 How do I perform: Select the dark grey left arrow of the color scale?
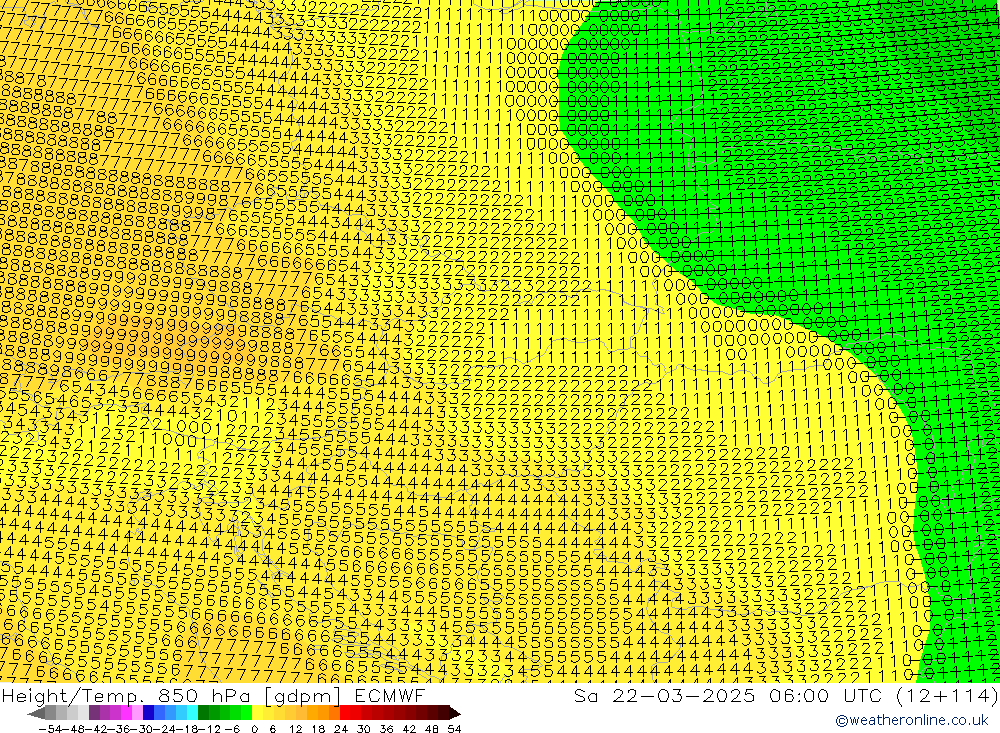click(36, 713)
